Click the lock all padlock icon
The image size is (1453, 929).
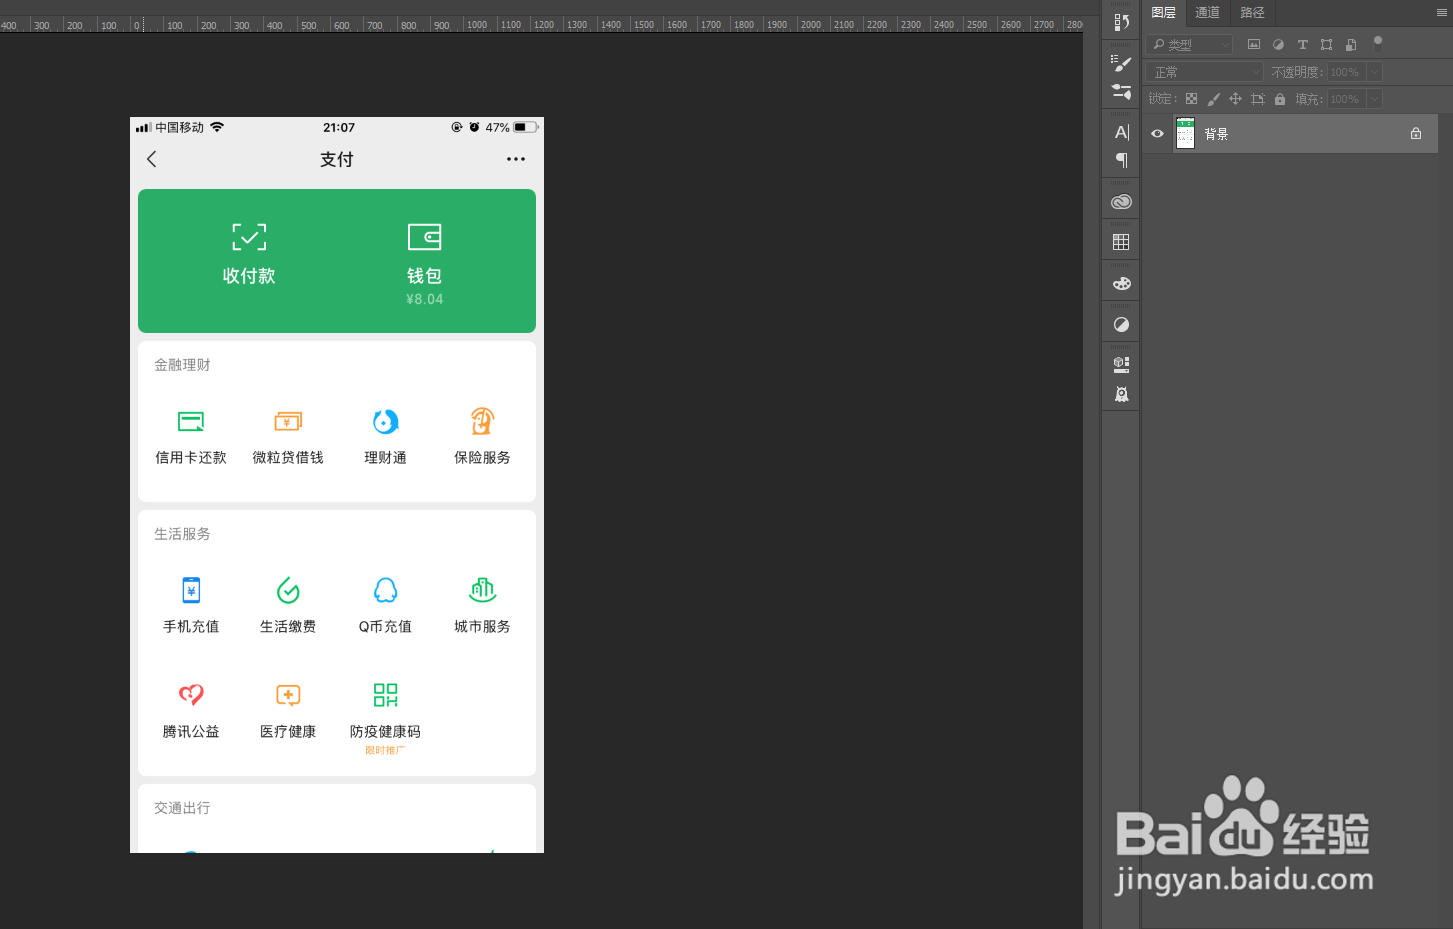tap(1280, 99)
